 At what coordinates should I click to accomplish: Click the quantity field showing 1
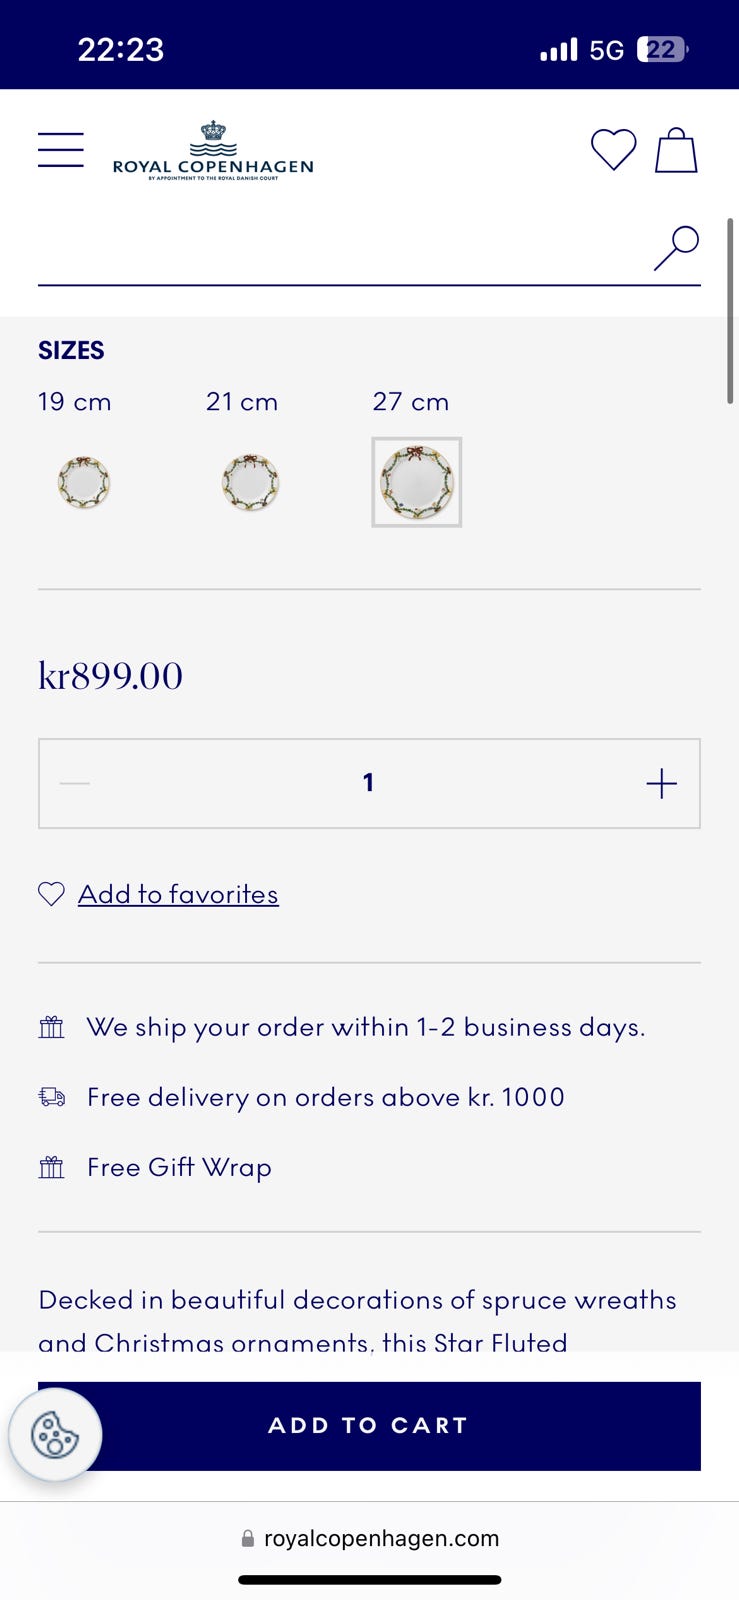pos(369,783)
